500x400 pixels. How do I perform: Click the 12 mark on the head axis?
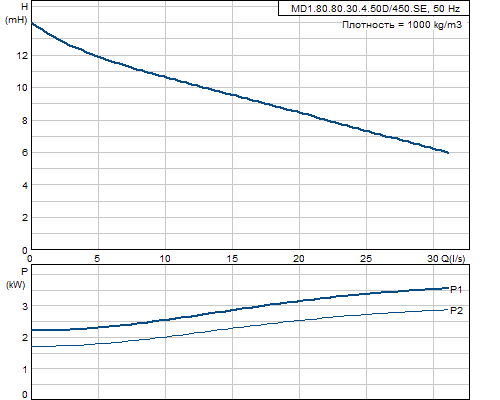coord(22,56)
